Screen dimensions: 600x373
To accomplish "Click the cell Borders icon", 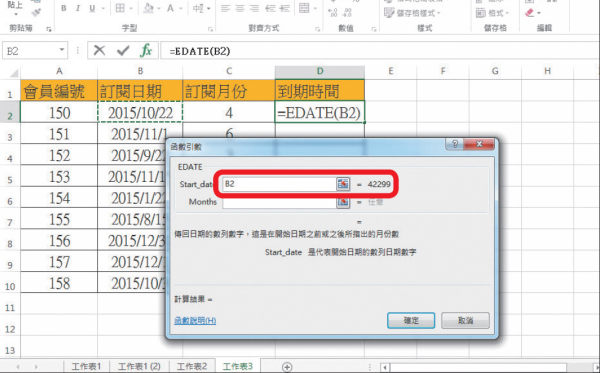I will (120, 8).
